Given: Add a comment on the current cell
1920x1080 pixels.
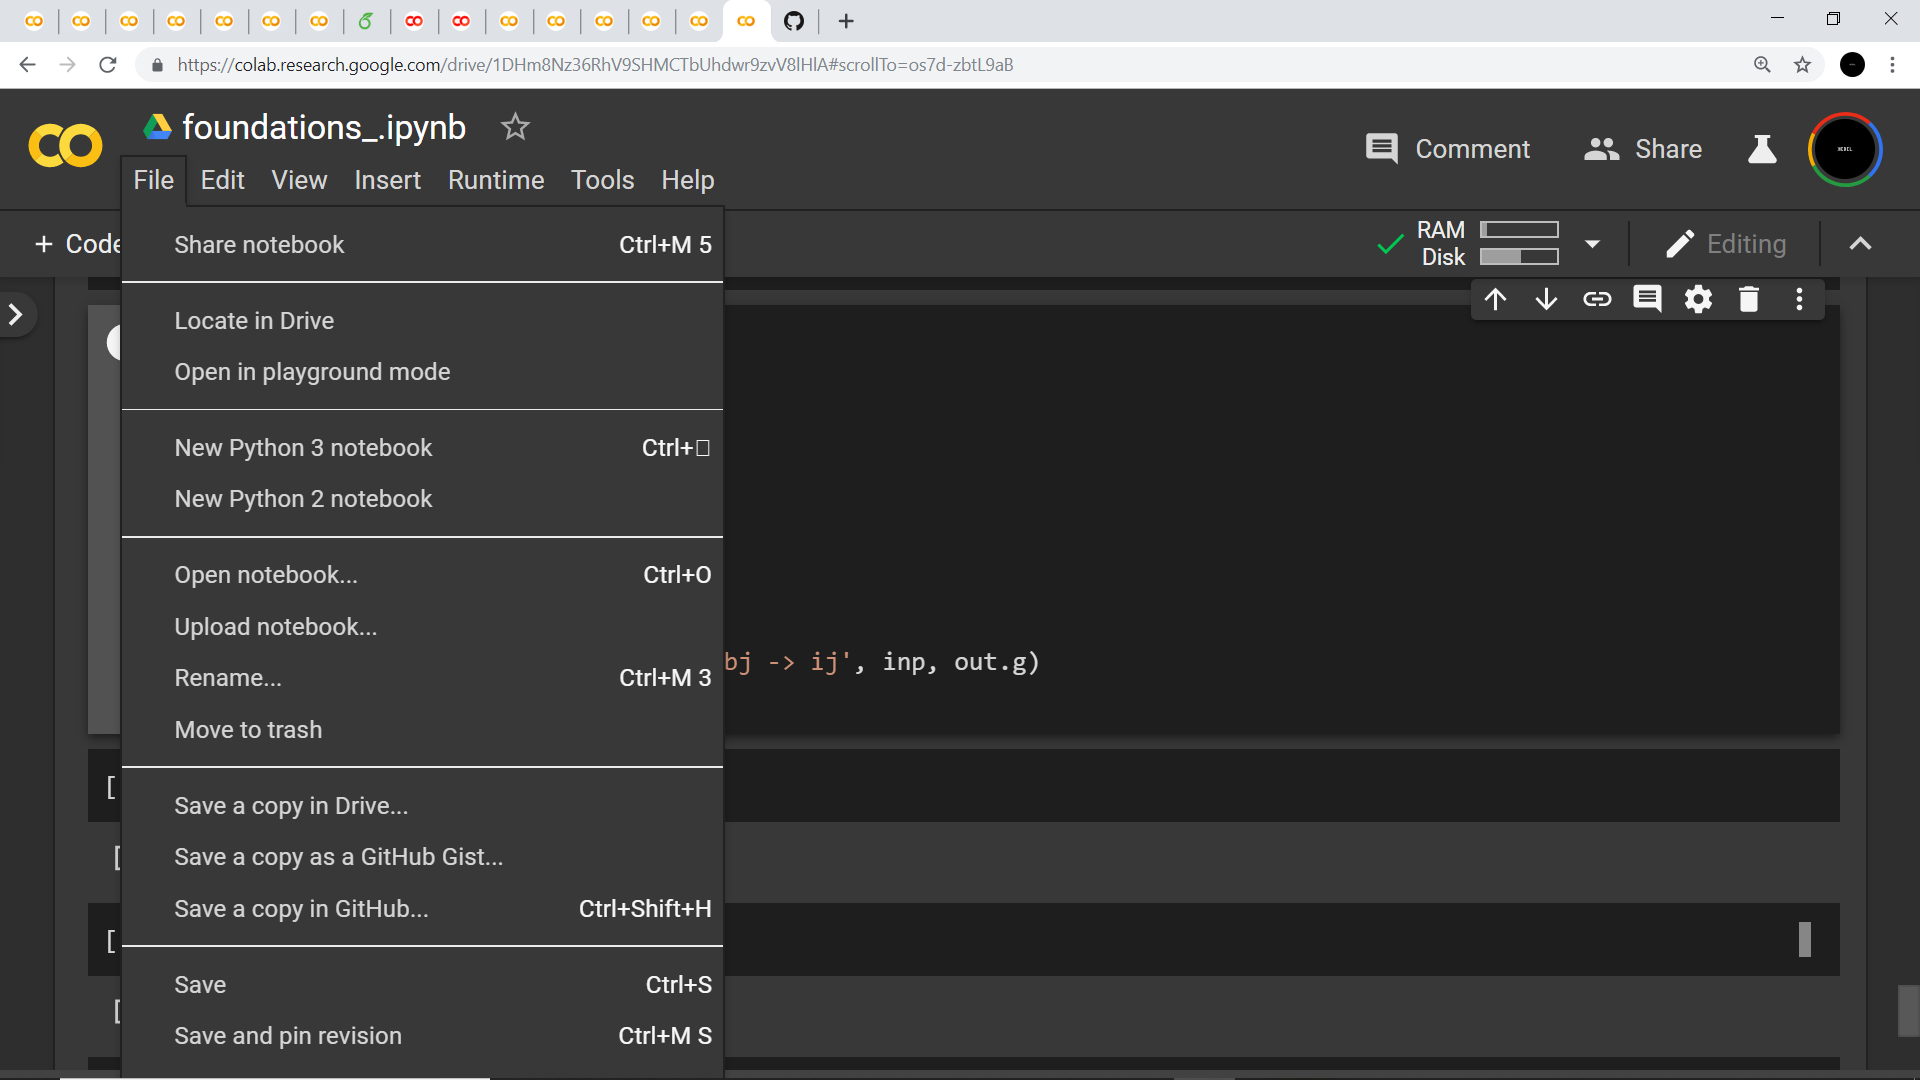Looking at the screenshot, I should coord(1648,298).
